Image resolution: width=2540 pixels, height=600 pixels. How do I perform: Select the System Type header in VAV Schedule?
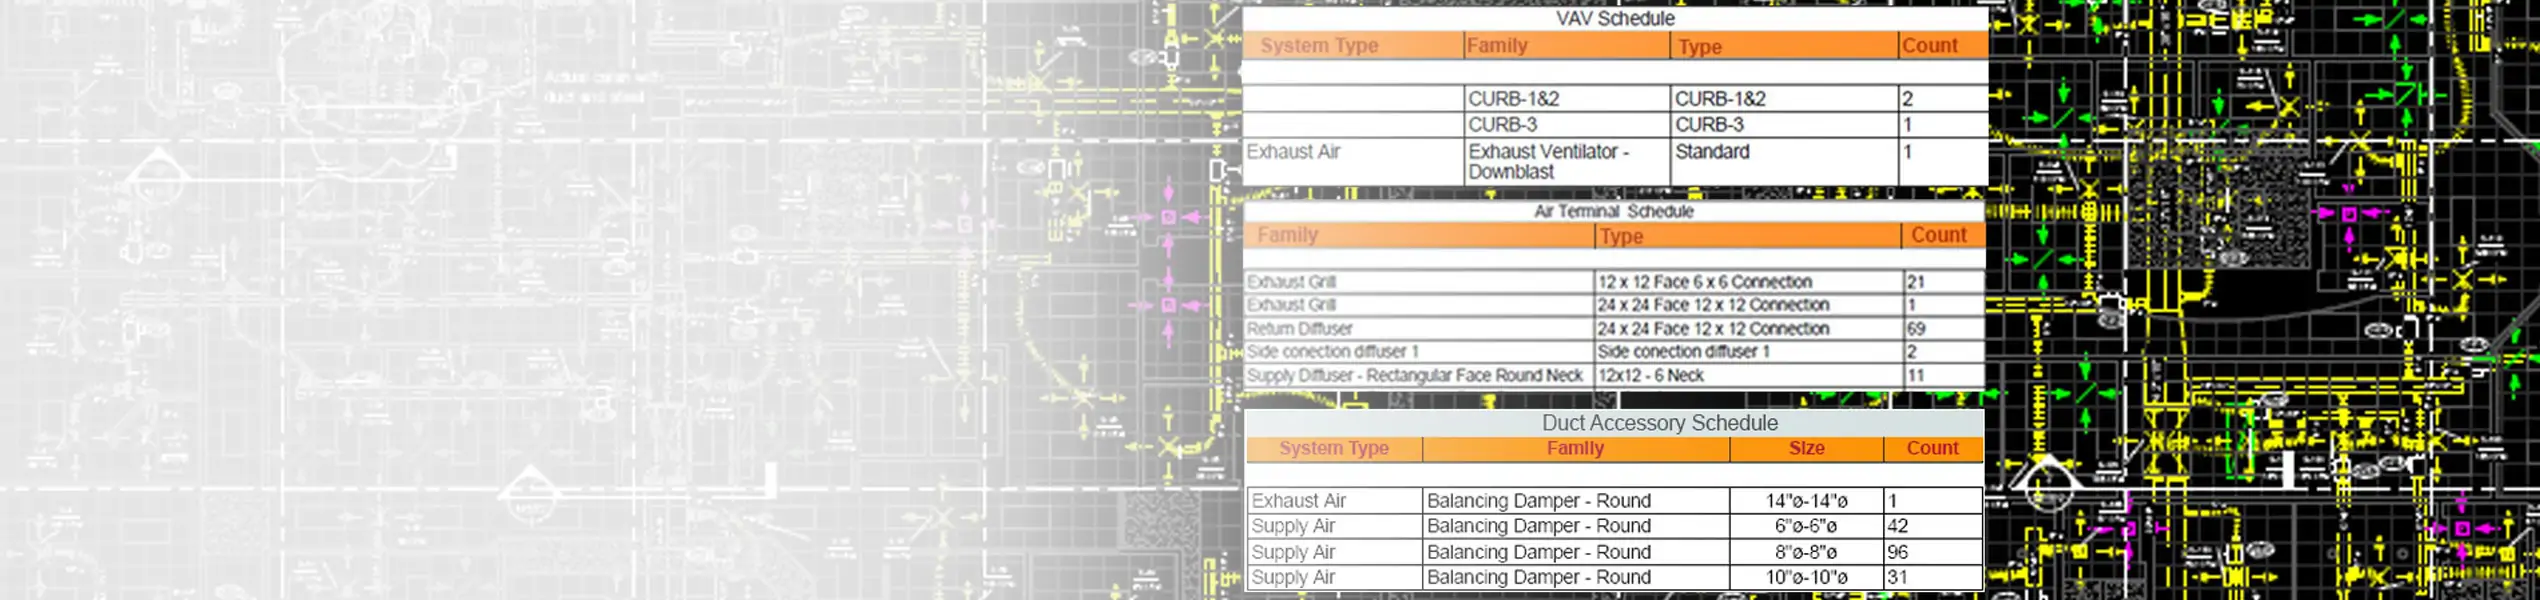[1318, 46]
